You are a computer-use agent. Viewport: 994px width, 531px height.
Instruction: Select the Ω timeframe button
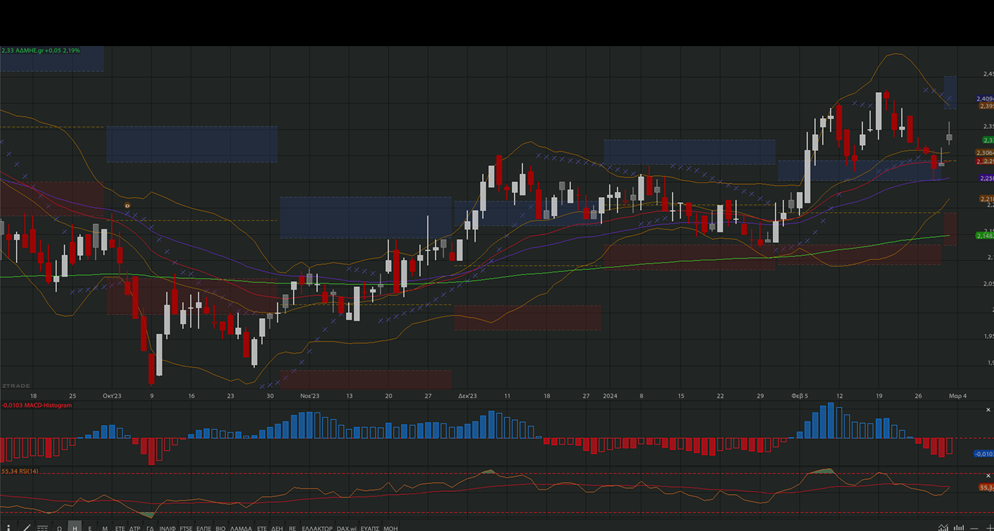click(60, 528)
